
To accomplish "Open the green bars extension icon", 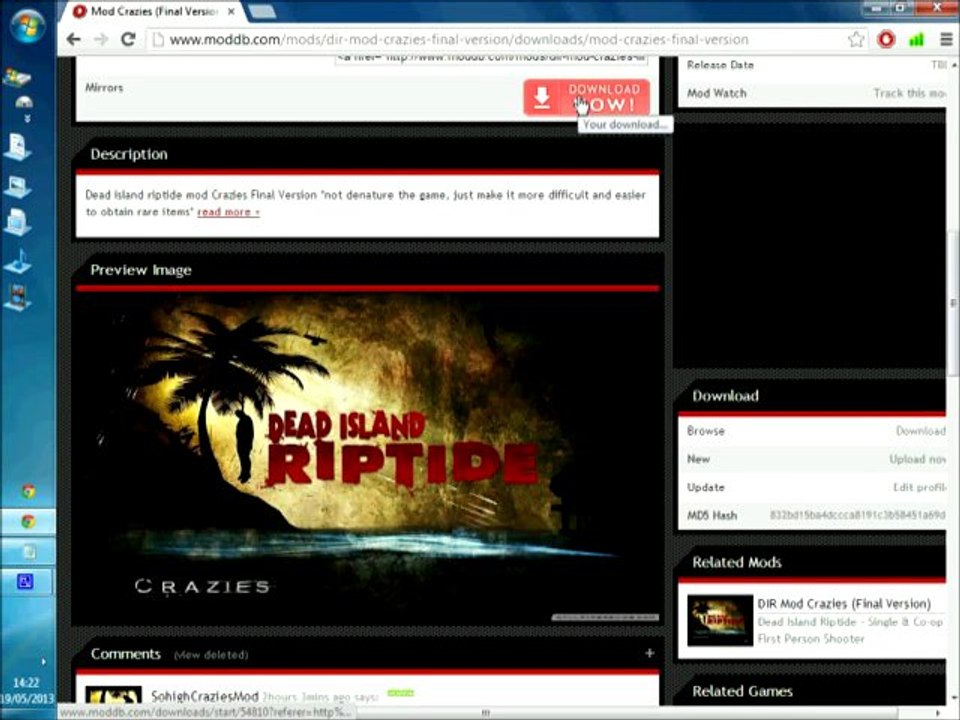I will [917, 40].
